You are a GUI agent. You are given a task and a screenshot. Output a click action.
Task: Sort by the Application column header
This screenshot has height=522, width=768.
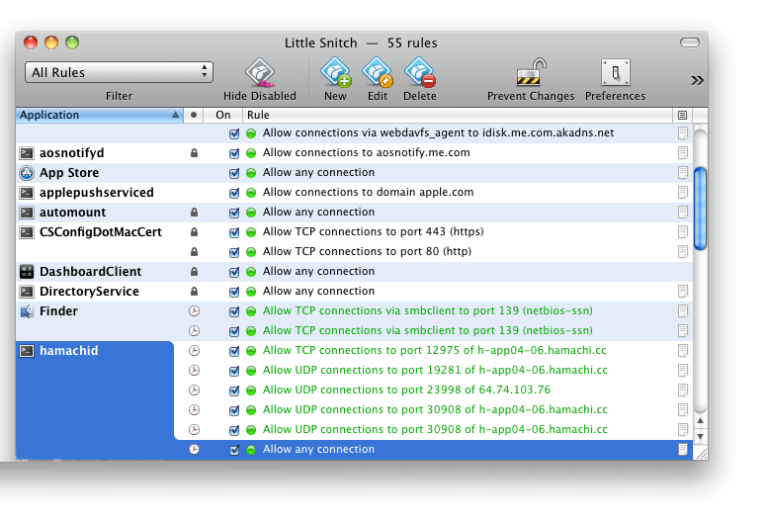point(99,115)
